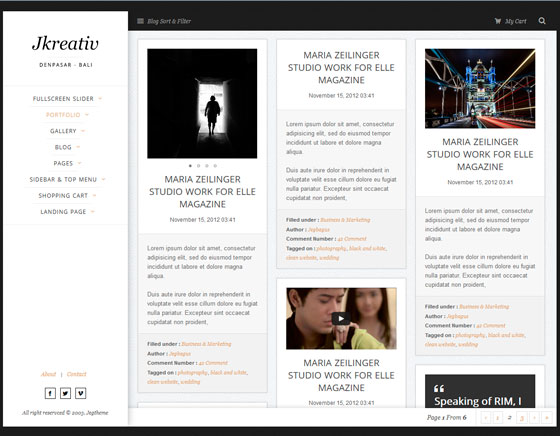
Task: Click Business & Marketing in bridge photo card
Action: point(484,307)
